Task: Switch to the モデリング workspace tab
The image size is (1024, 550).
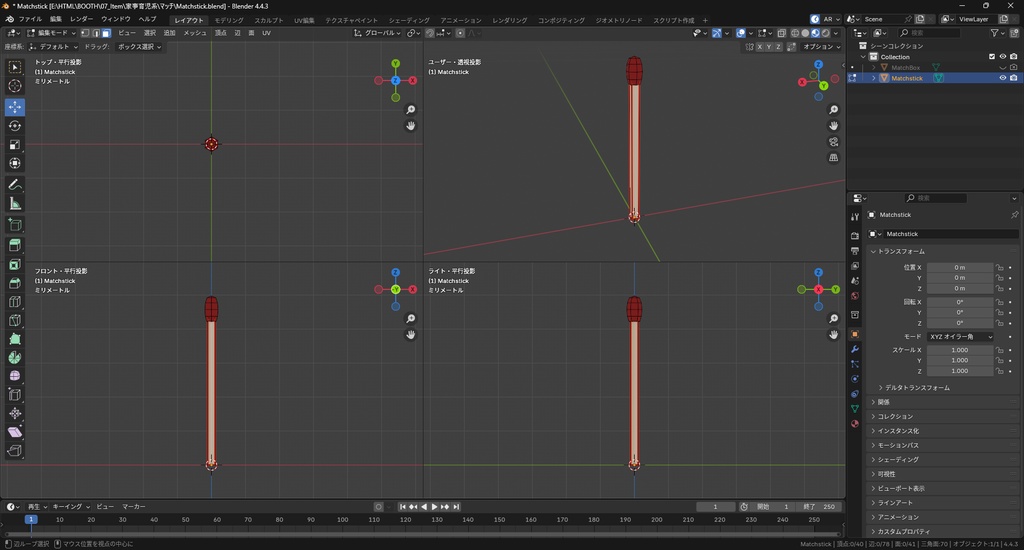Action: pyautogui.click(x=229, y=20)
